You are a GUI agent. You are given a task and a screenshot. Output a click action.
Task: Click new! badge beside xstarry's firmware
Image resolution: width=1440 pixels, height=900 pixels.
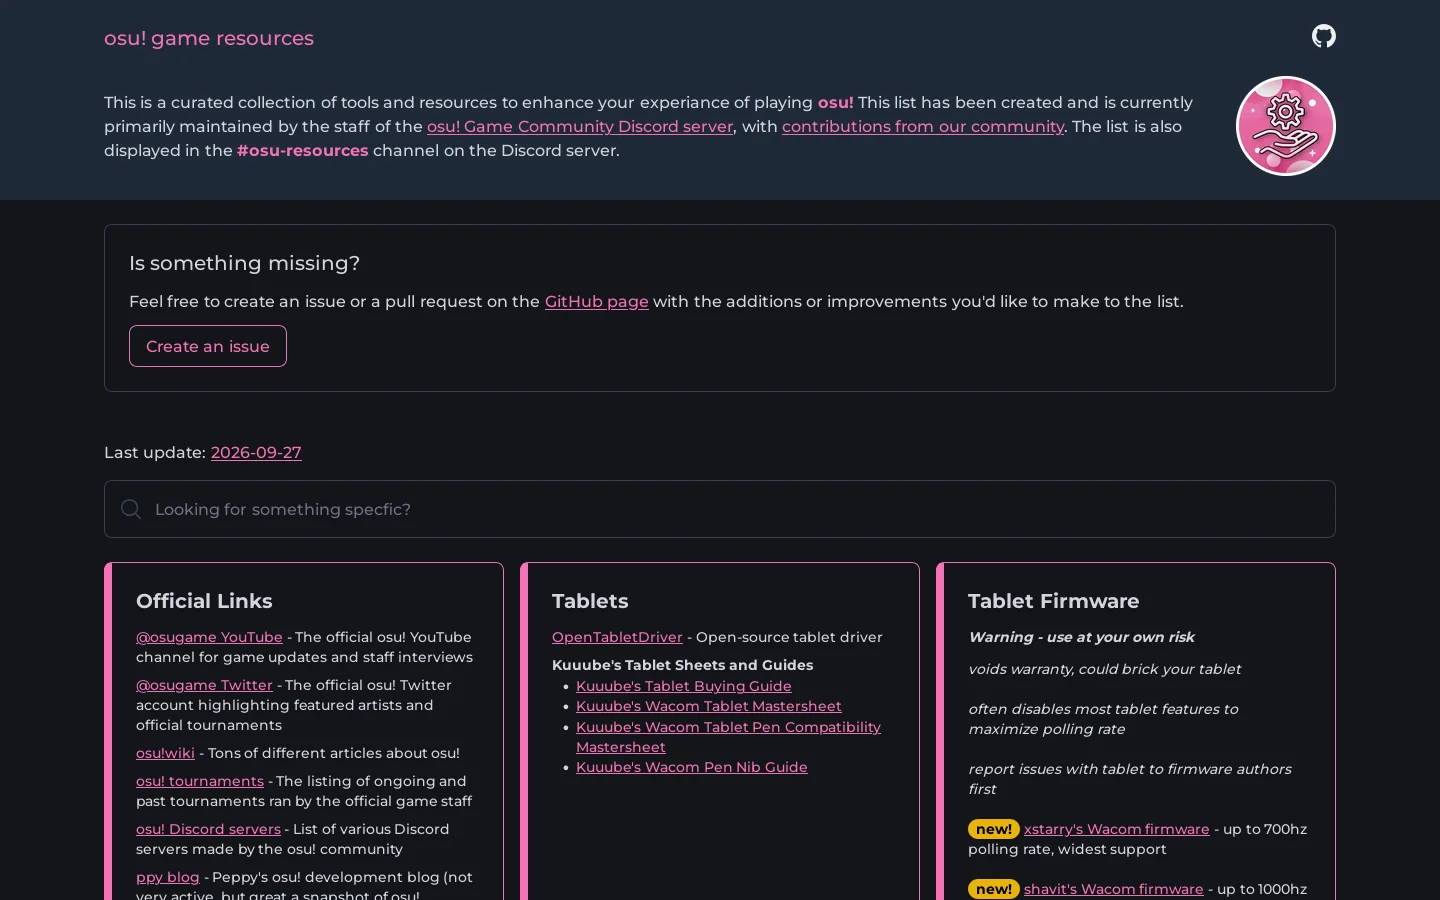[993, 829]
